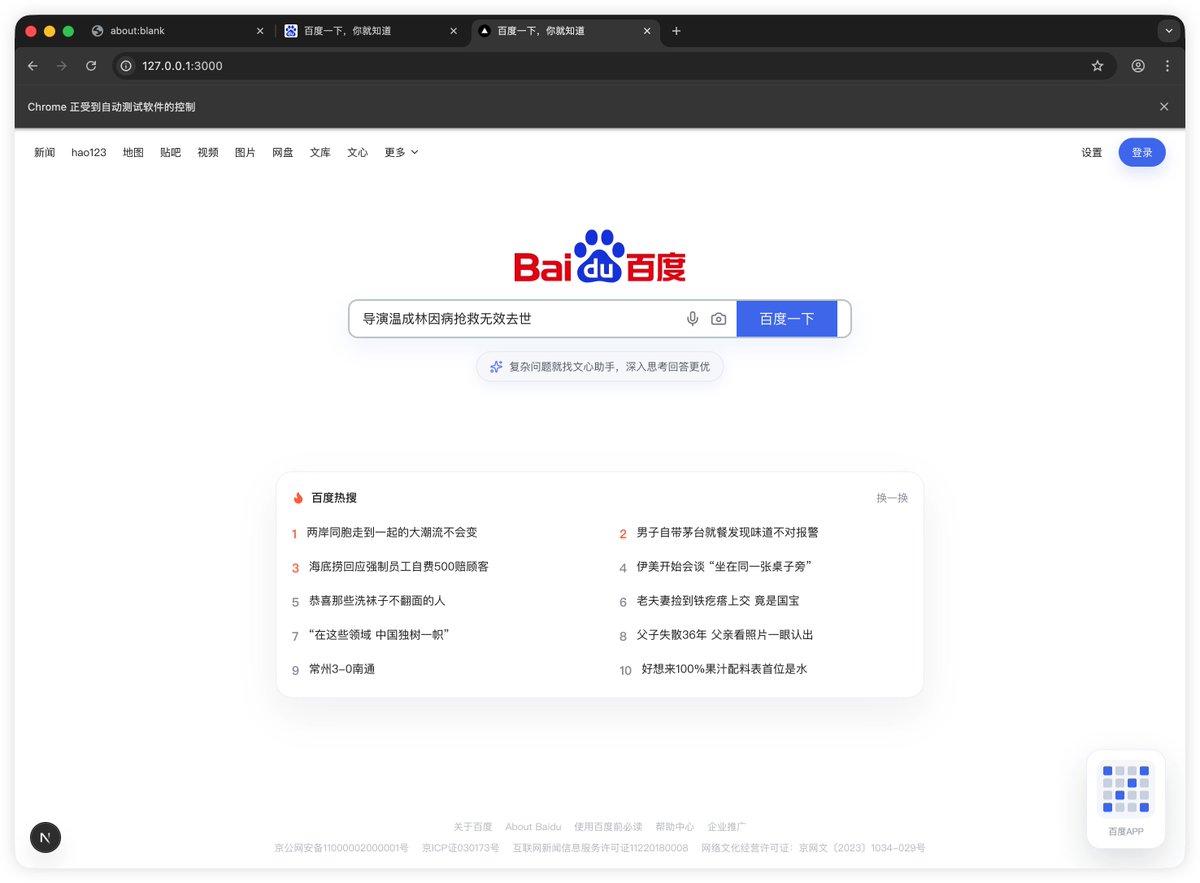Open 图片 in the top navigation
This screenshot has width=1200, height=883.
pyautogui.click(x=245, y=153)
